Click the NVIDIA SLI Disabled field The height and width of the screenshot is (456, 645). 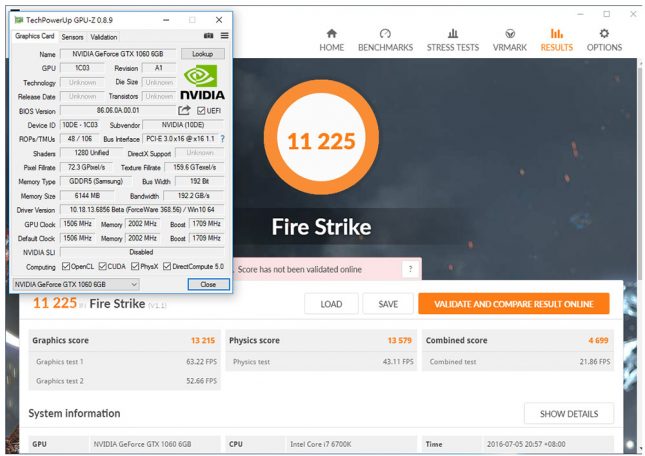click(142, 252)
